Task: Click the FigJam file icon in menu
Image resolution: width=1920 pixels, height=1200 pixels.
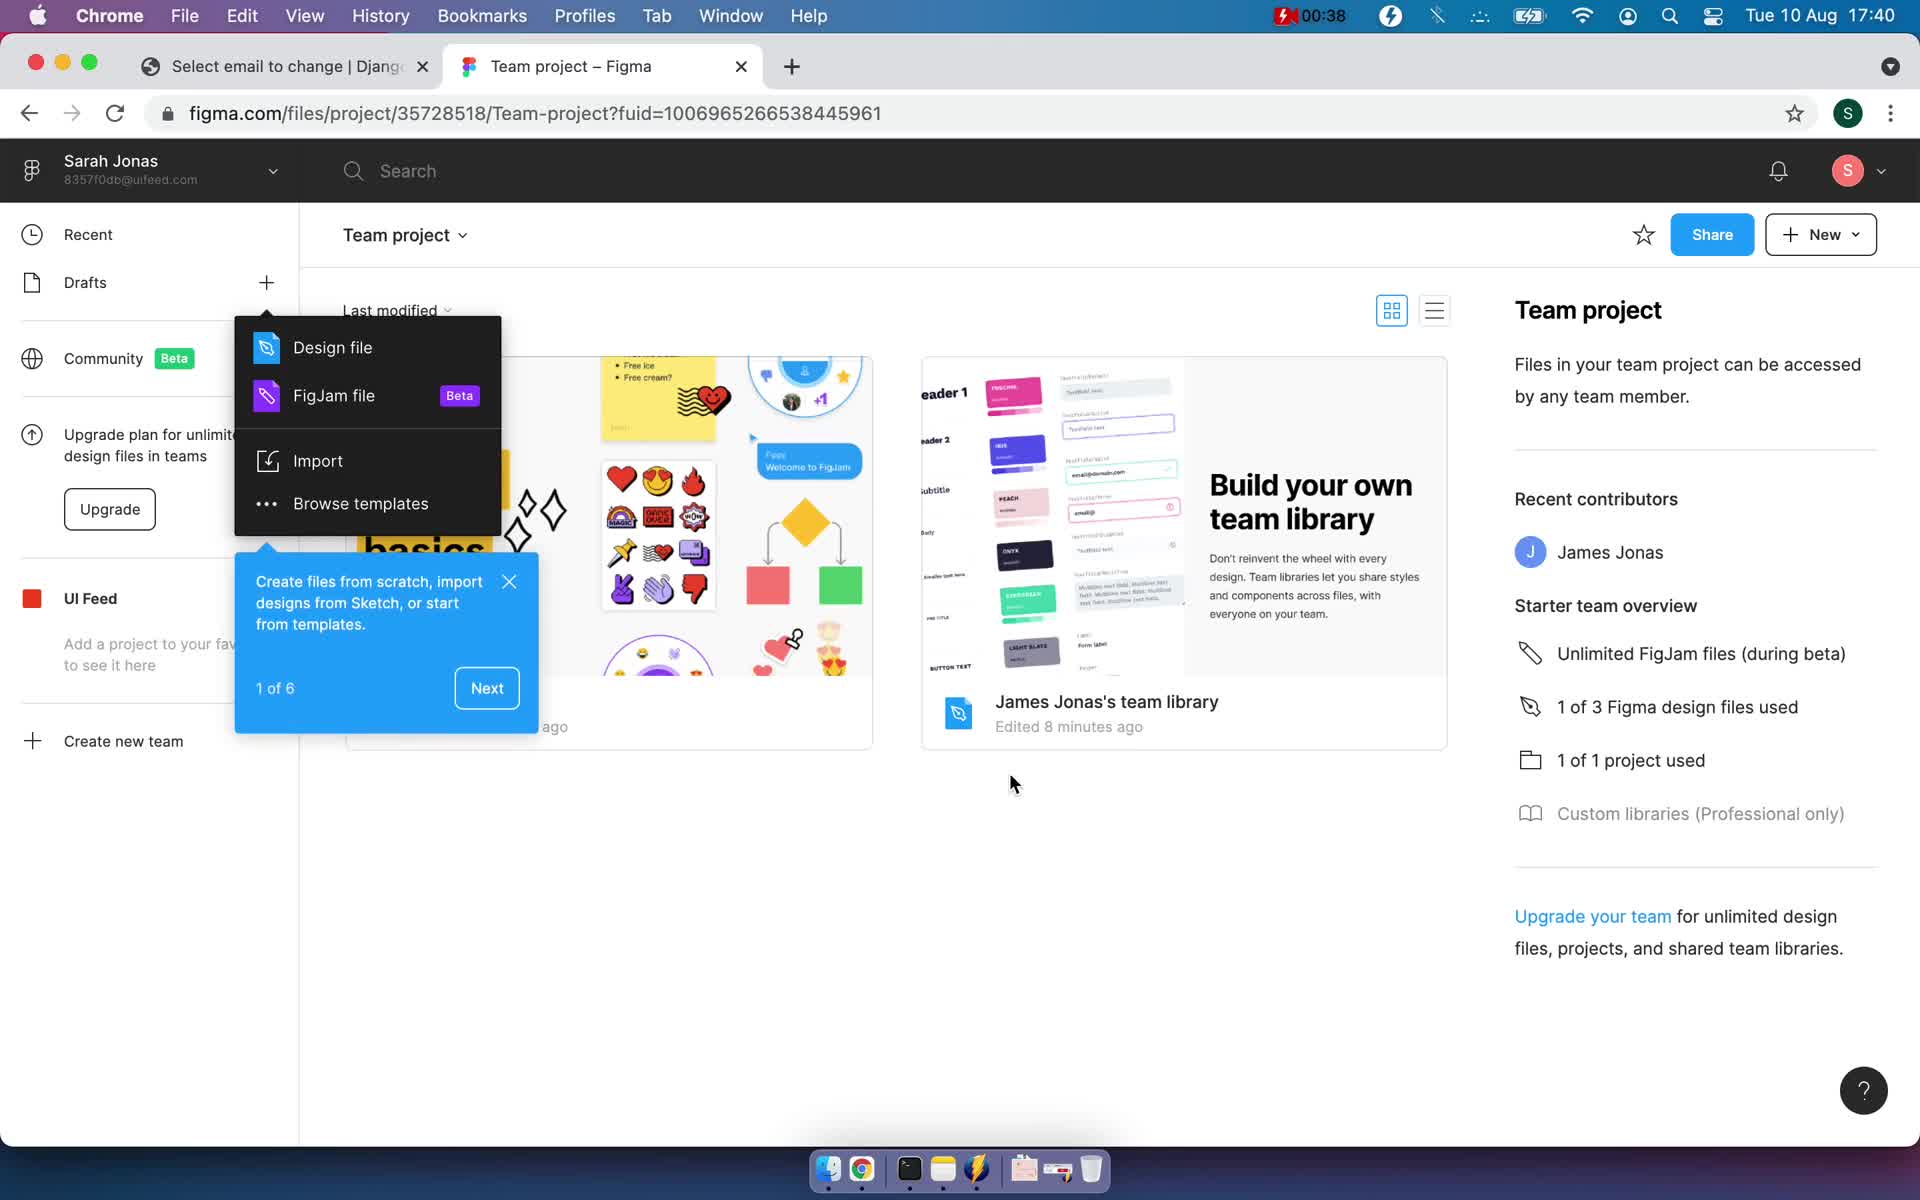Action: coord(268,395)
